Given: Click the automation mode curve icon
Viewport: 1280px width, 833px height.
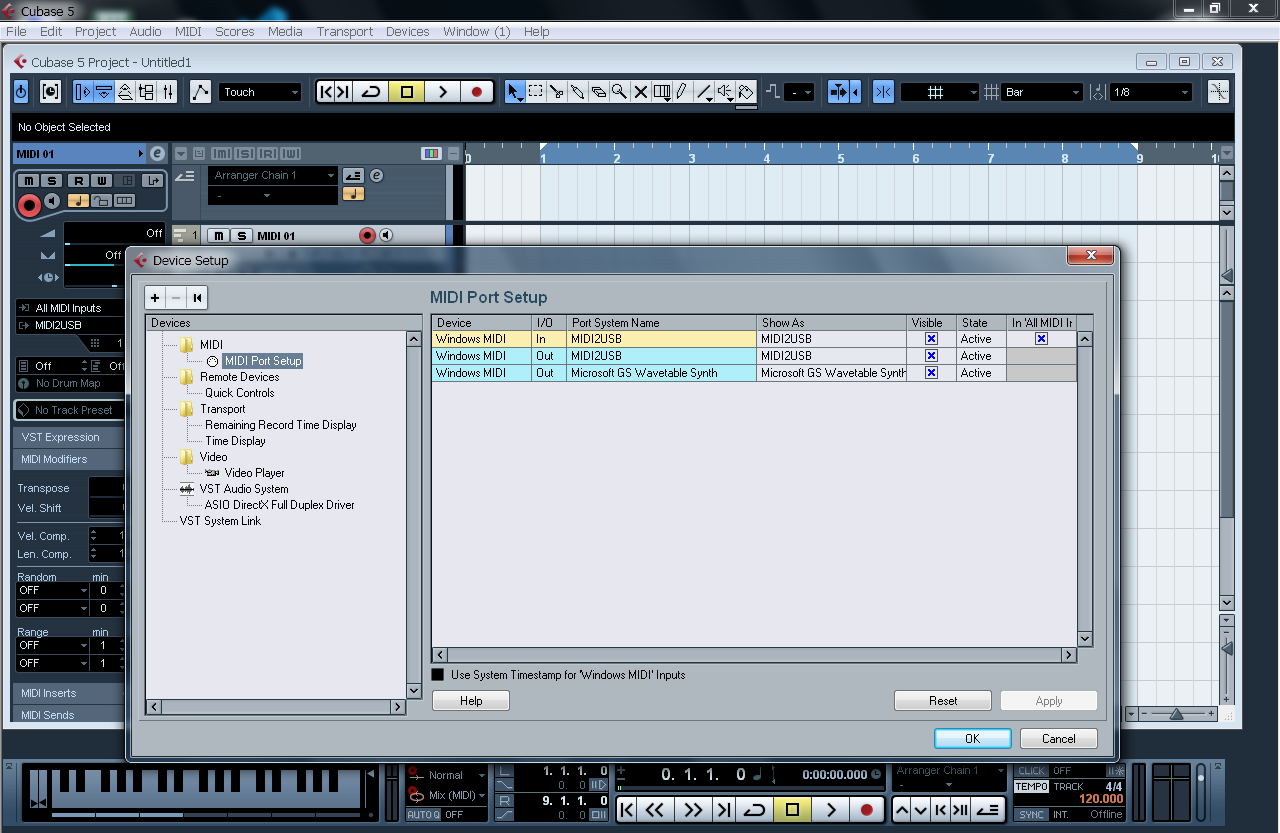Looking at the screenshot, I should [201, 92].
